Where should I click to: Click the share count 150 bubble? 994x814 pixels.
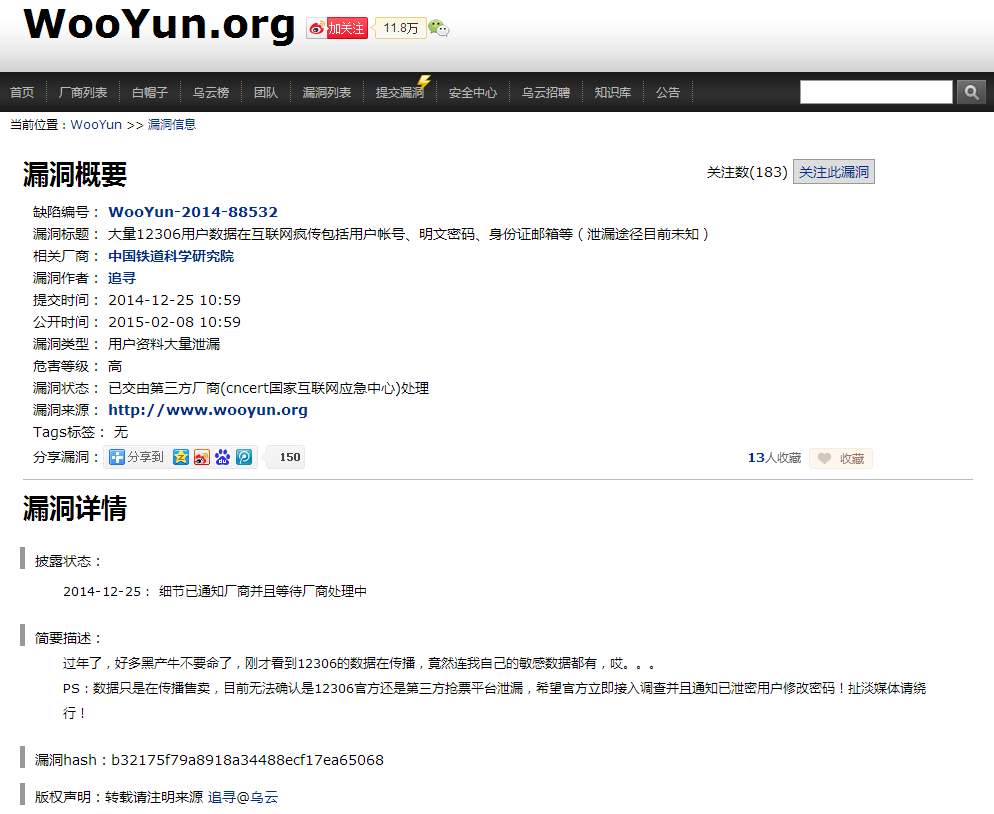(285, 457)
